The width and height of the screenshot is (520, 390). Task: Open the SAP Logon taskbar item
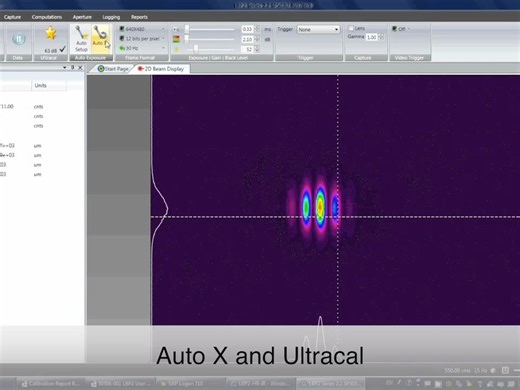(x=191, y=383)
